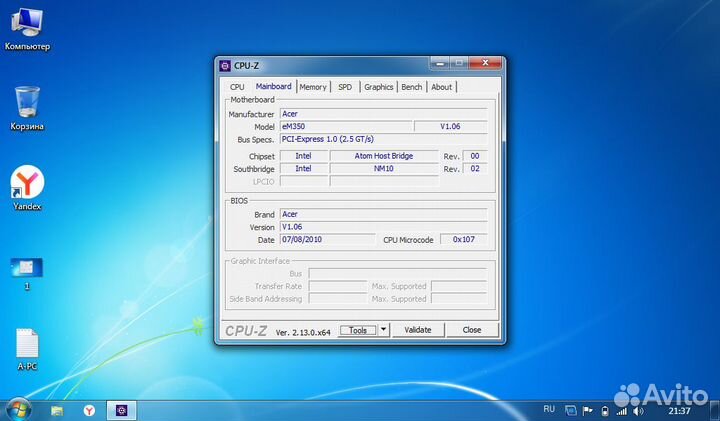Click the Atom Host Bridge field

click(384, 156)
